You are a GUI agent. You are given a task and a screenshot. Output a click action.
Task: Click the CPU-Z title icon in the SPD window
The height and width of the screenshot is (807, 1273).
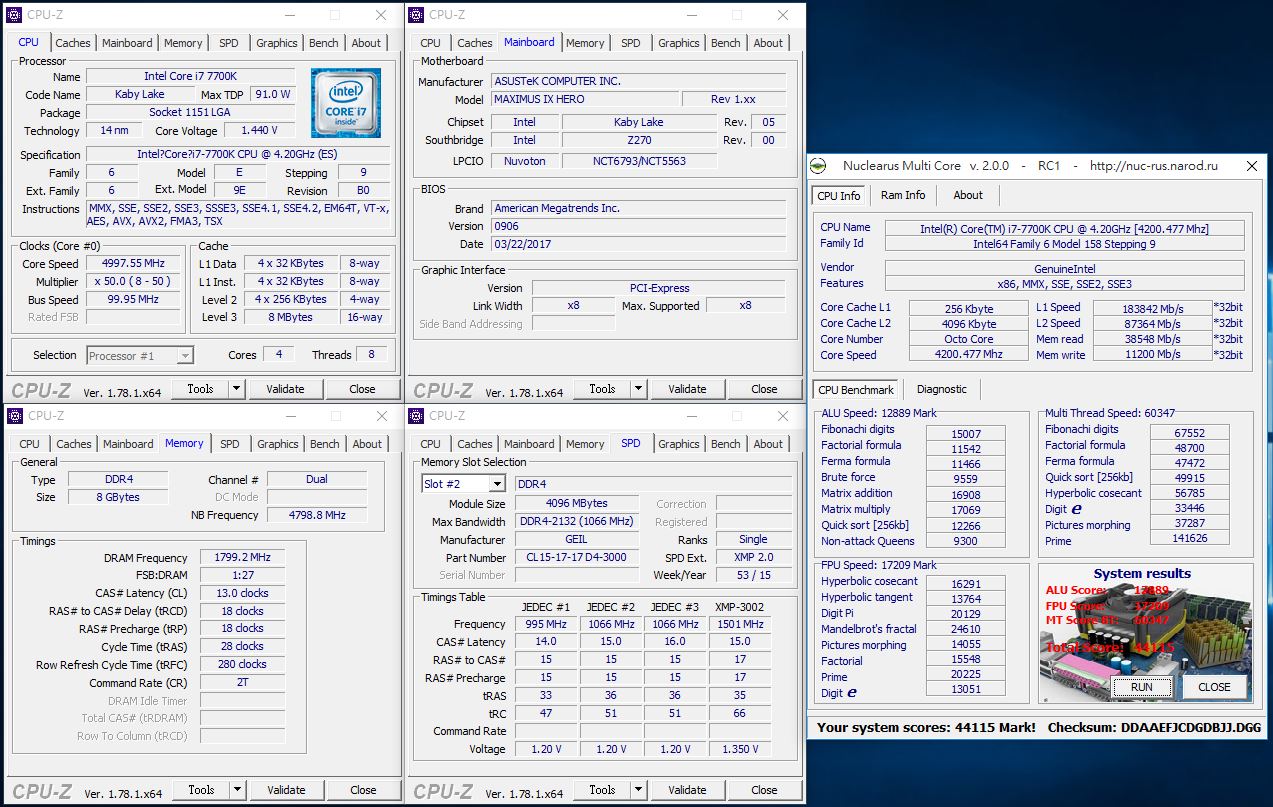click(x=417, y=415)
